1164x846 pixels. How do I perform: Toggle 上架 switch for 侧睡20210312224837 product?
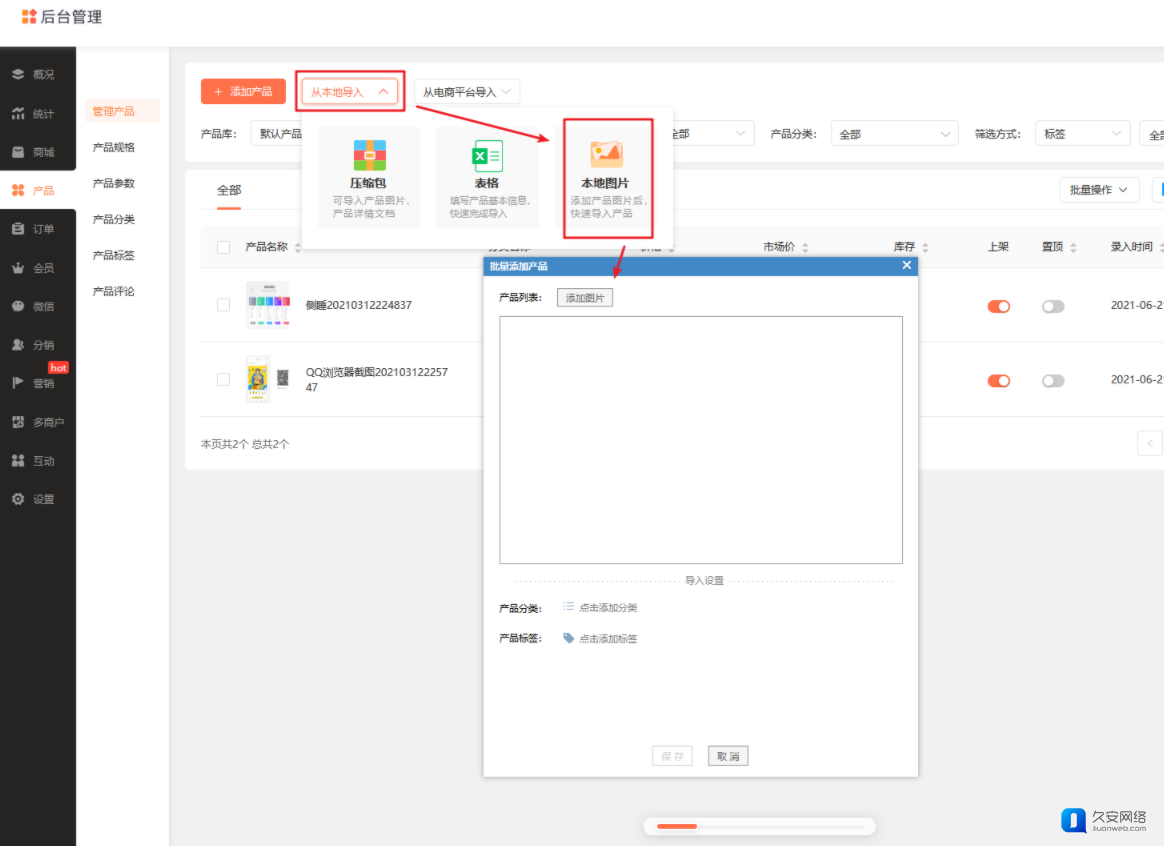point(998,306)
